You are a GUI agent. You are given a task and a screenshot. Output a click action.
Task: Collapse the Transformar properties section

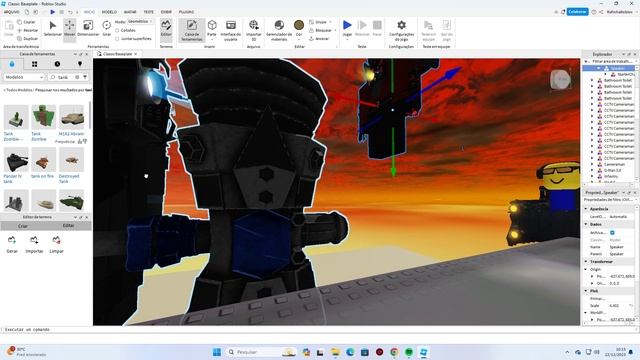tap(587, 262)
